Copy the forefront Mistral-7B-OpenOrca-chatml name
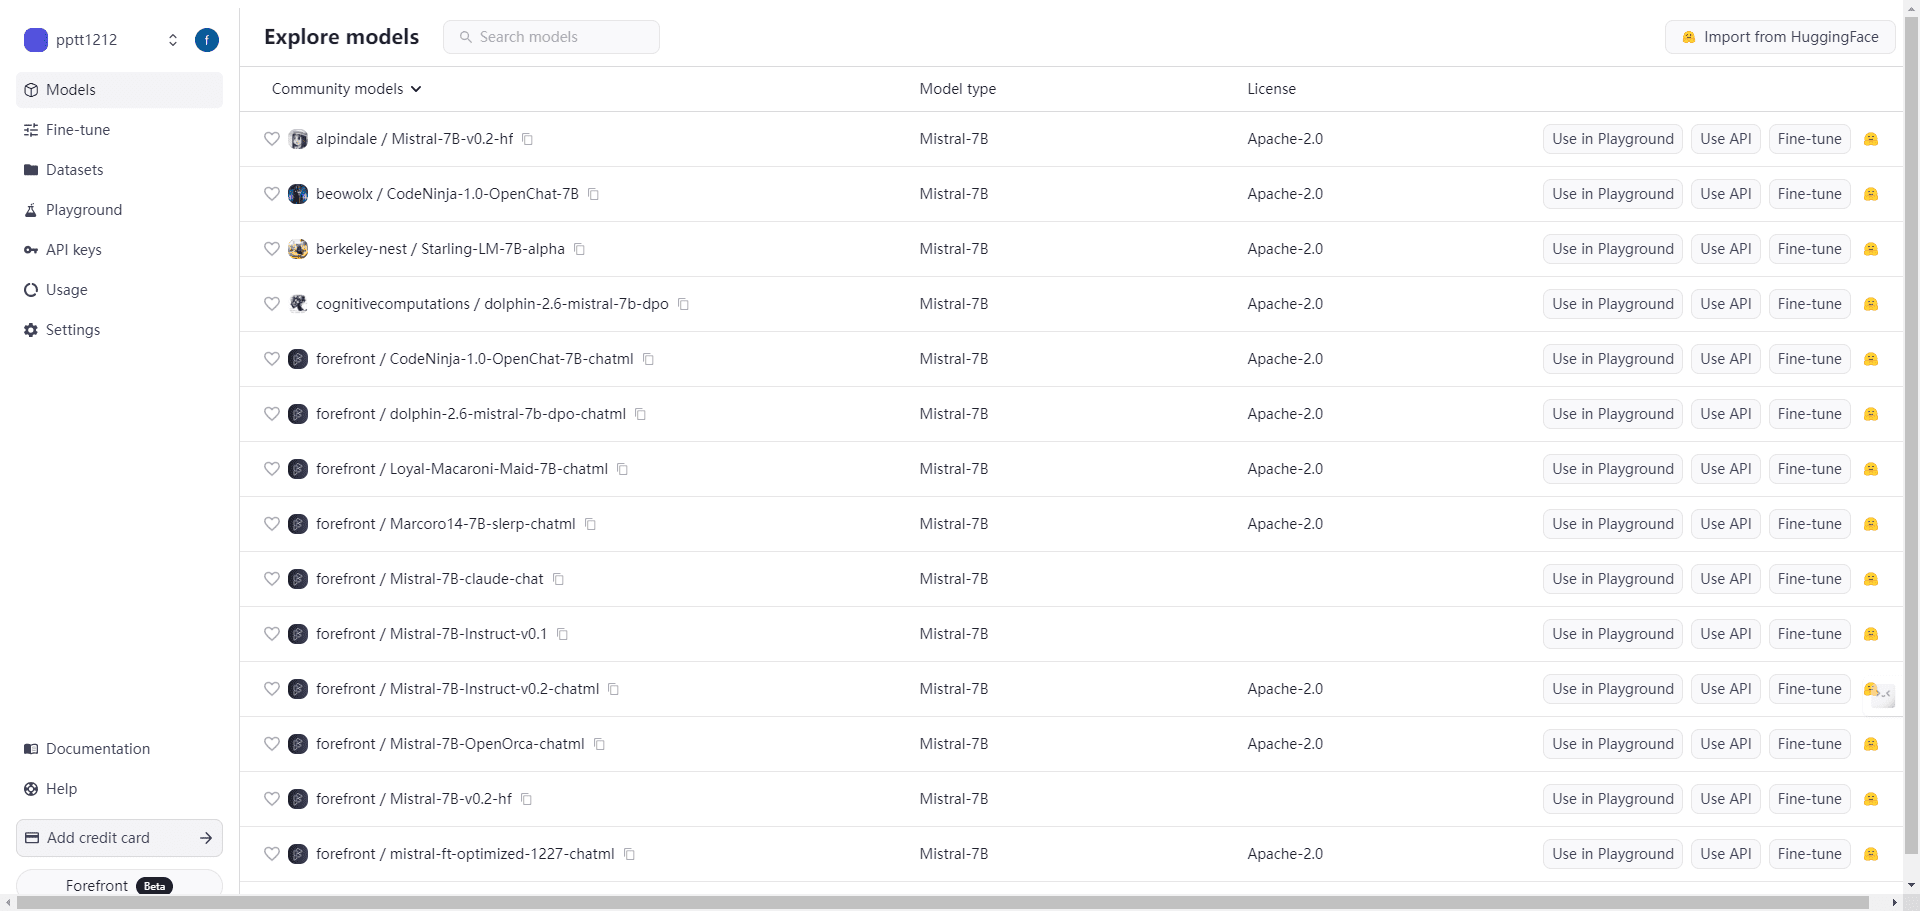This screenshot has width=1920, height=911. click(x=599, y=744)
